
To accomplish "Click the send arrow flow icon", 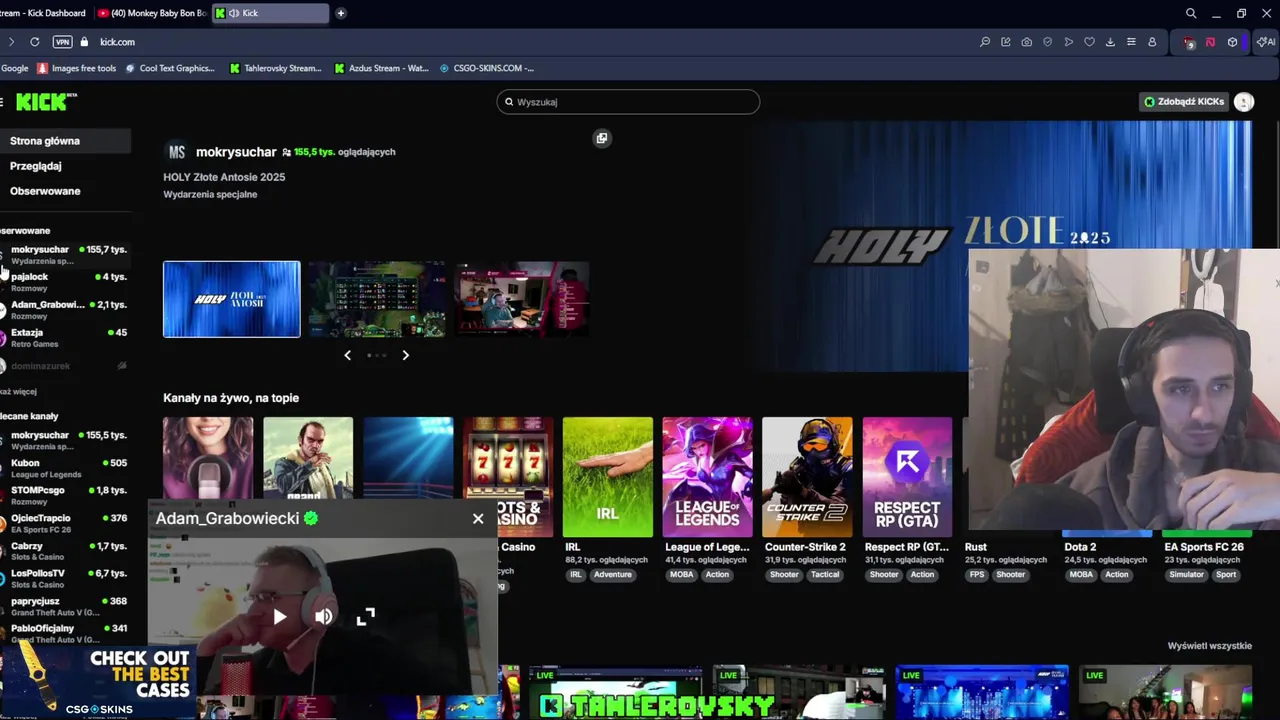I will (x=1069, y=42).
